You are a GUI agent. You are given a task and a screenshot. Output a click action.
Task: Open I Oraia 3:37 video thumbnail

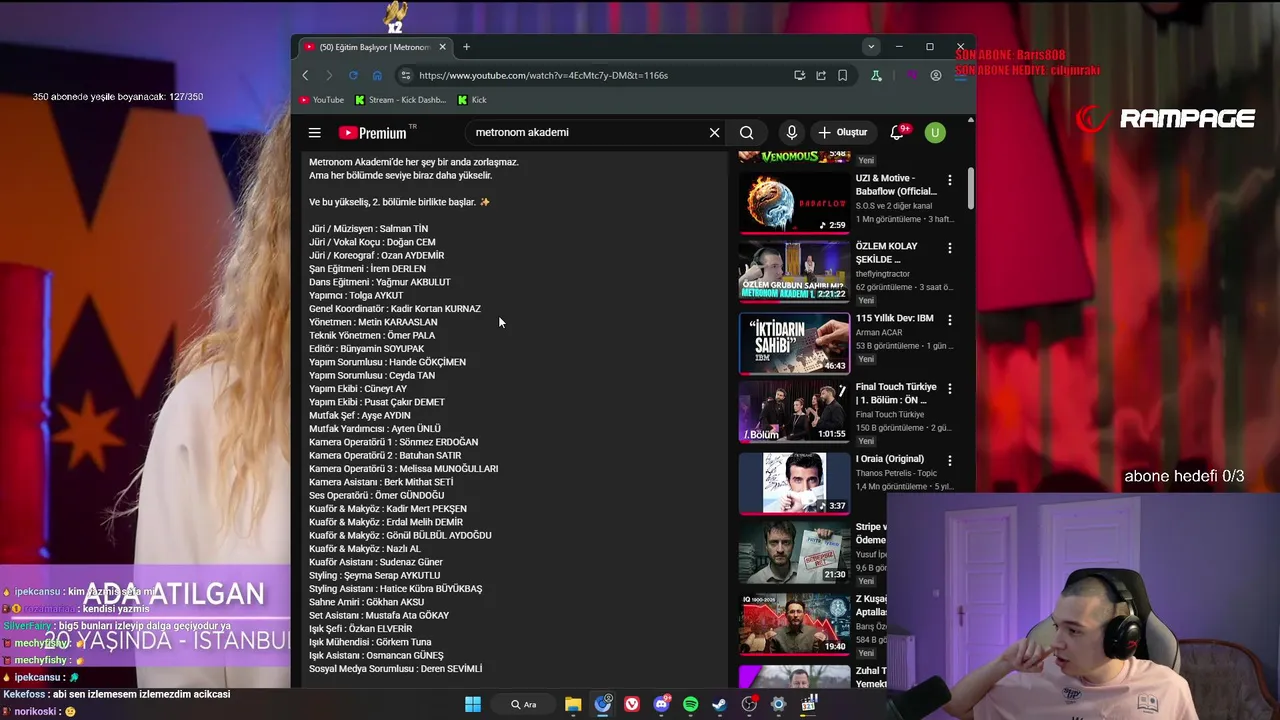[794, 483]
